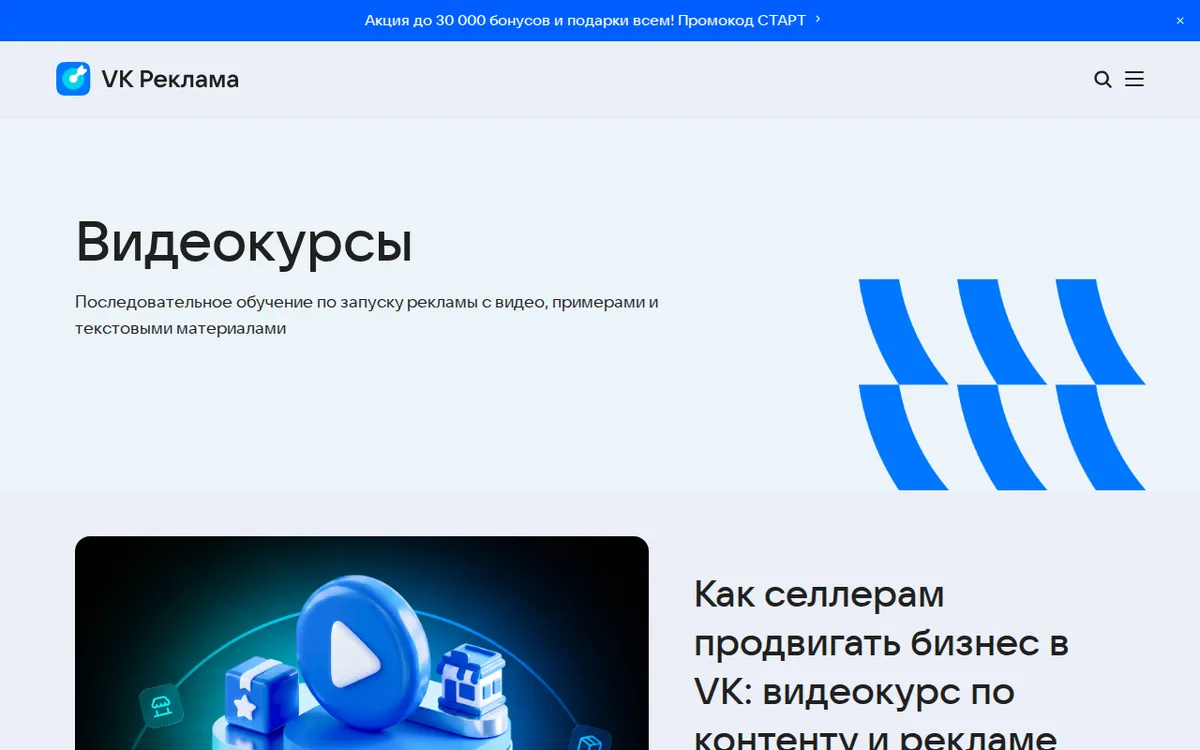The width and height of the screenshot is (1200, 750).
Task: Open the hamburger menu
Action: [x=1134, y=79]
